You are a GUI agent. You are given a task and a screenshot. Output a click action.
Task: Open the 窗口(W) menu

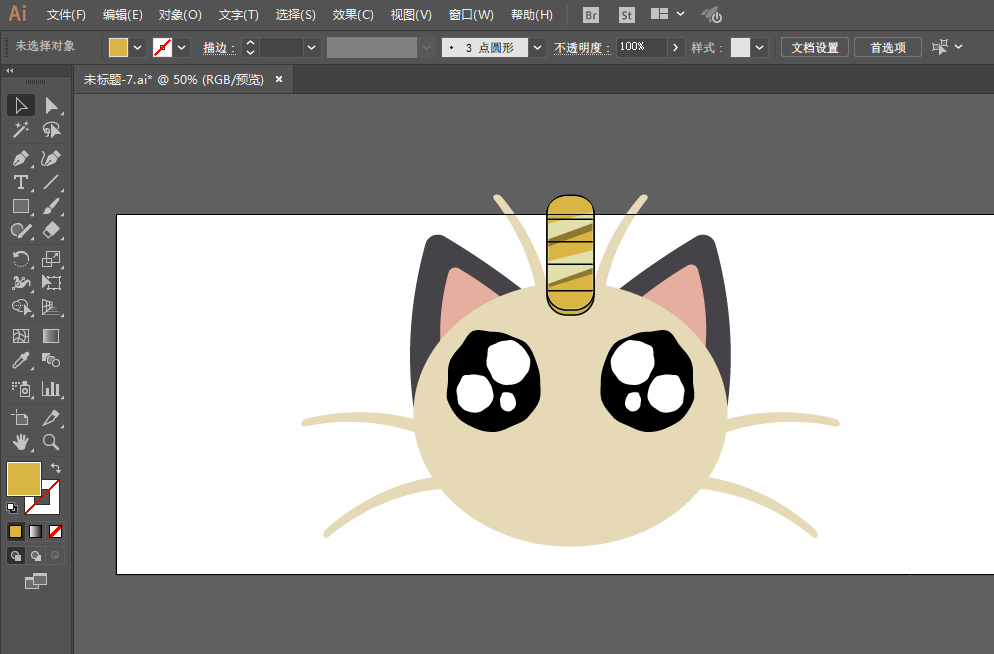tap(471, 15)
